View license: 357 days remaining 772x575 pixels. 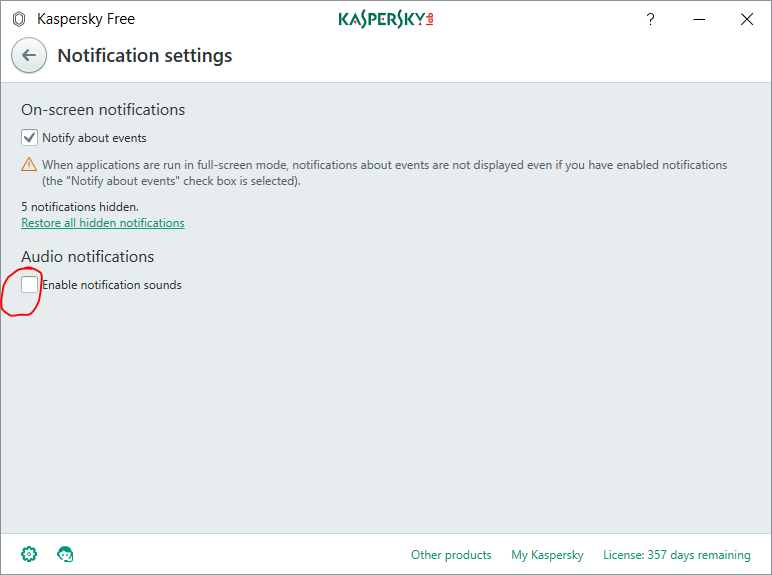coord(676,555)
